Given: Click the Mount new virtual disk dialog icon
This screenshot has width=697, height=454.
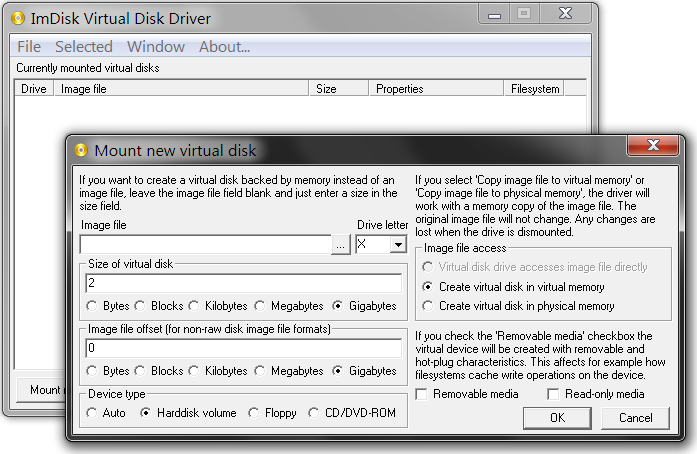Looking at the screenshot, I should pyautogui.click(x=81, y=150).
